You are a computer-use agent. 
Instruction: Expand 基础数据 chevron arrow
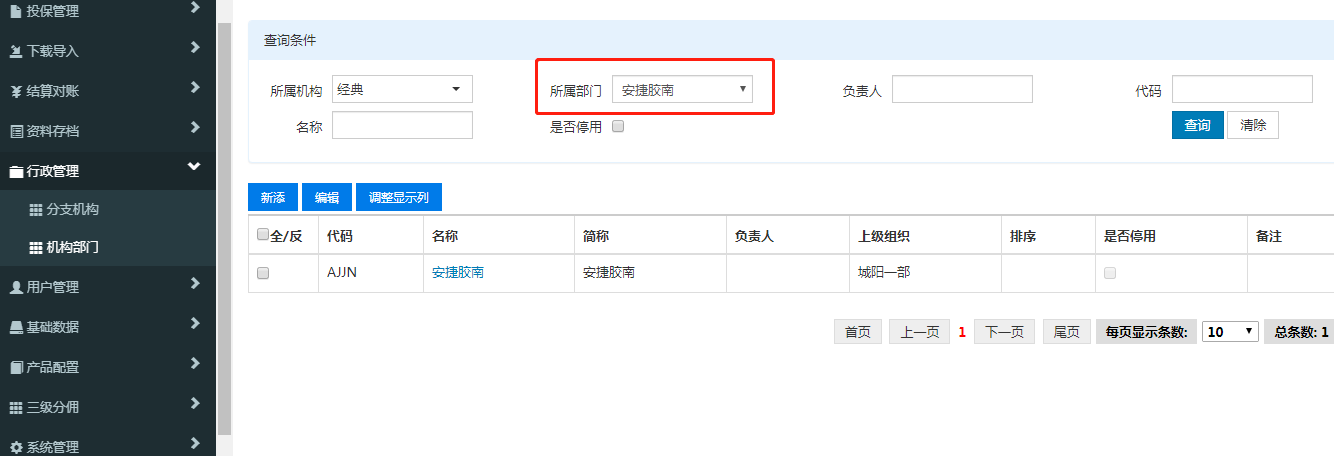[195, 324]
